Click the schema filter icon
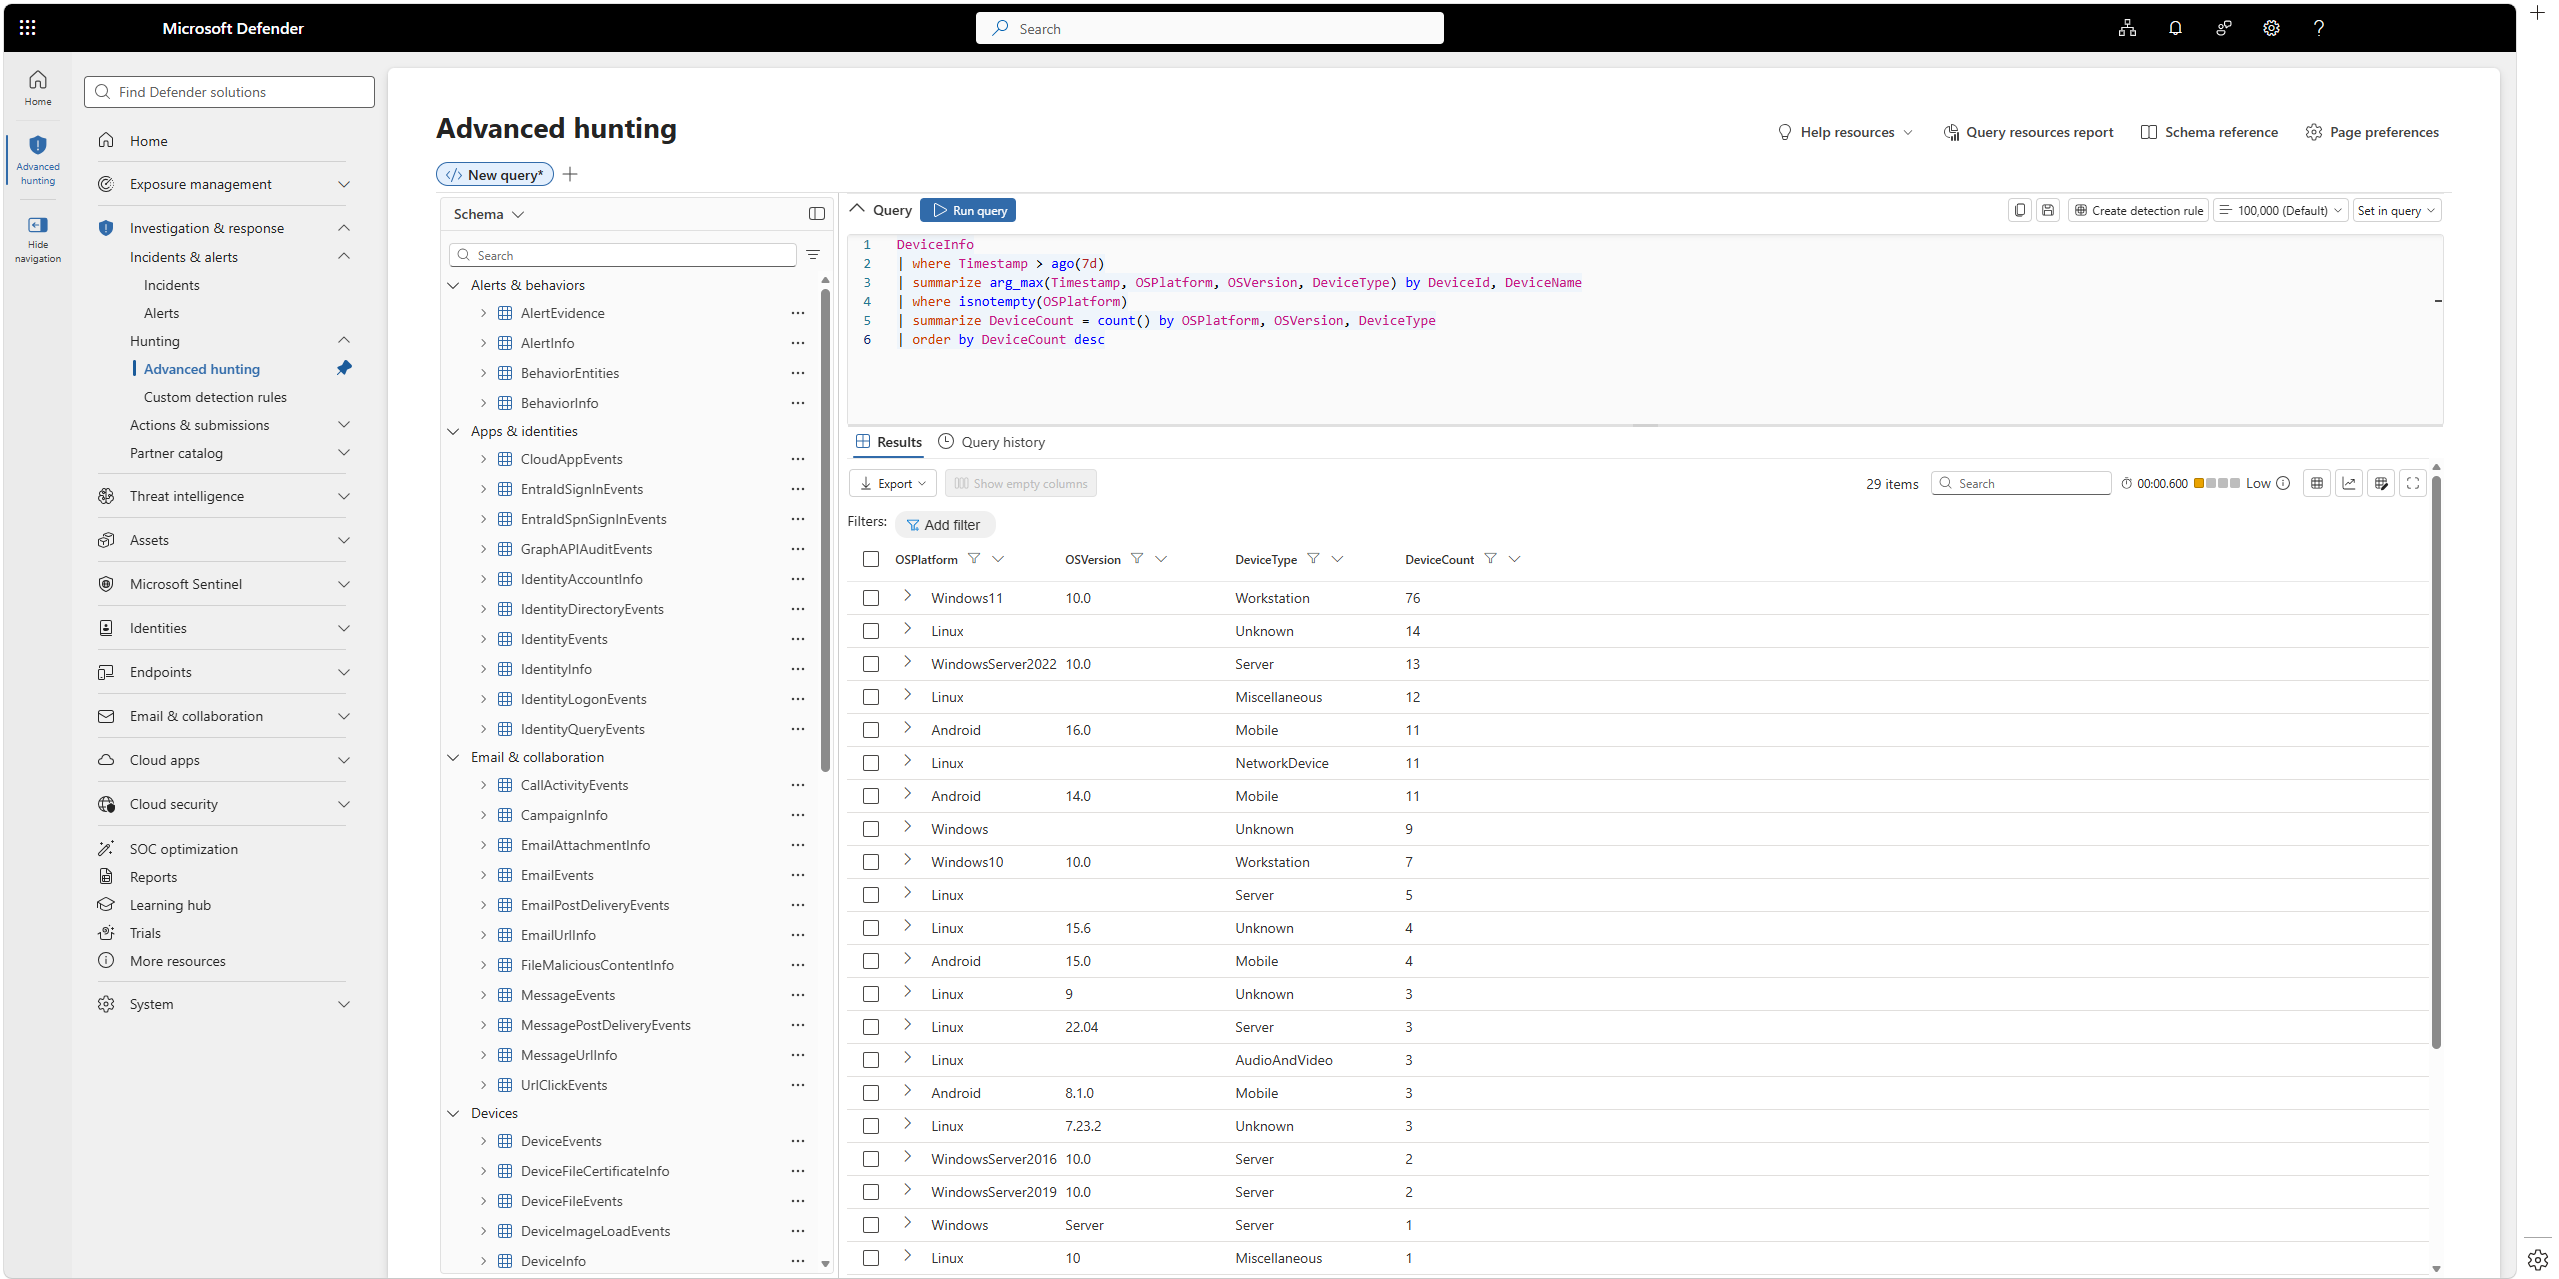2559x1279 pixels. (x=813, y=255)
